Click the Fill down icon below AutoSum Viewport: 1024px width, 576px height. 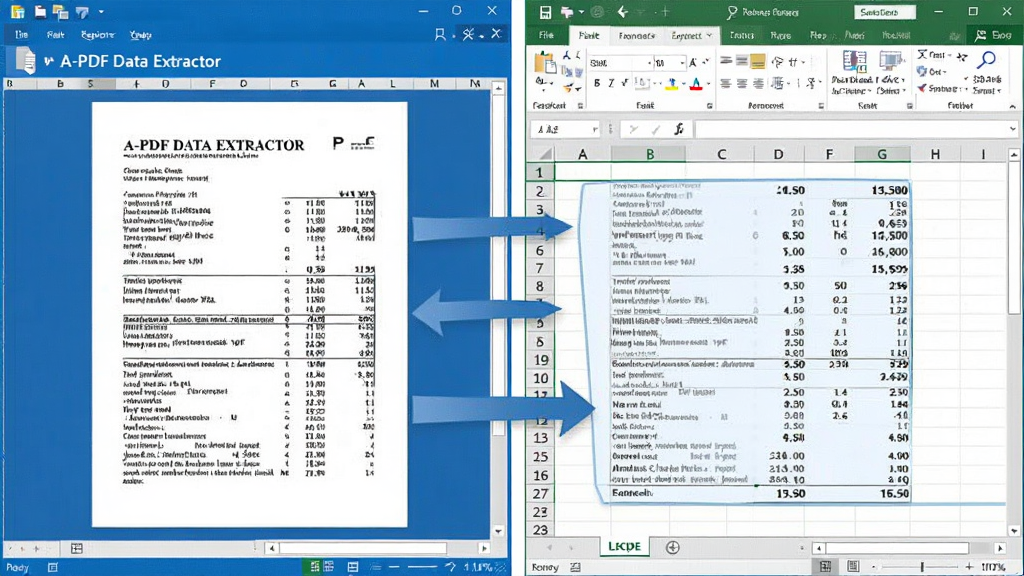pos(921,71)
